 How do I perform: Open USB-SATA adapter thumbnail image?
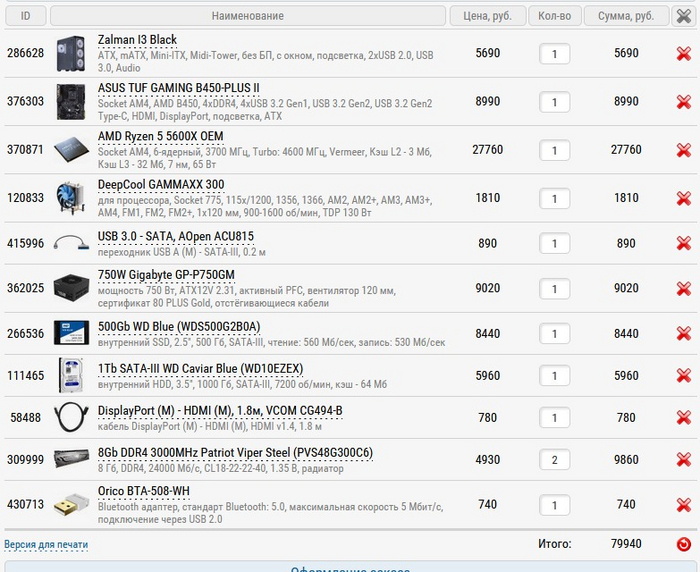click(71, 243)
